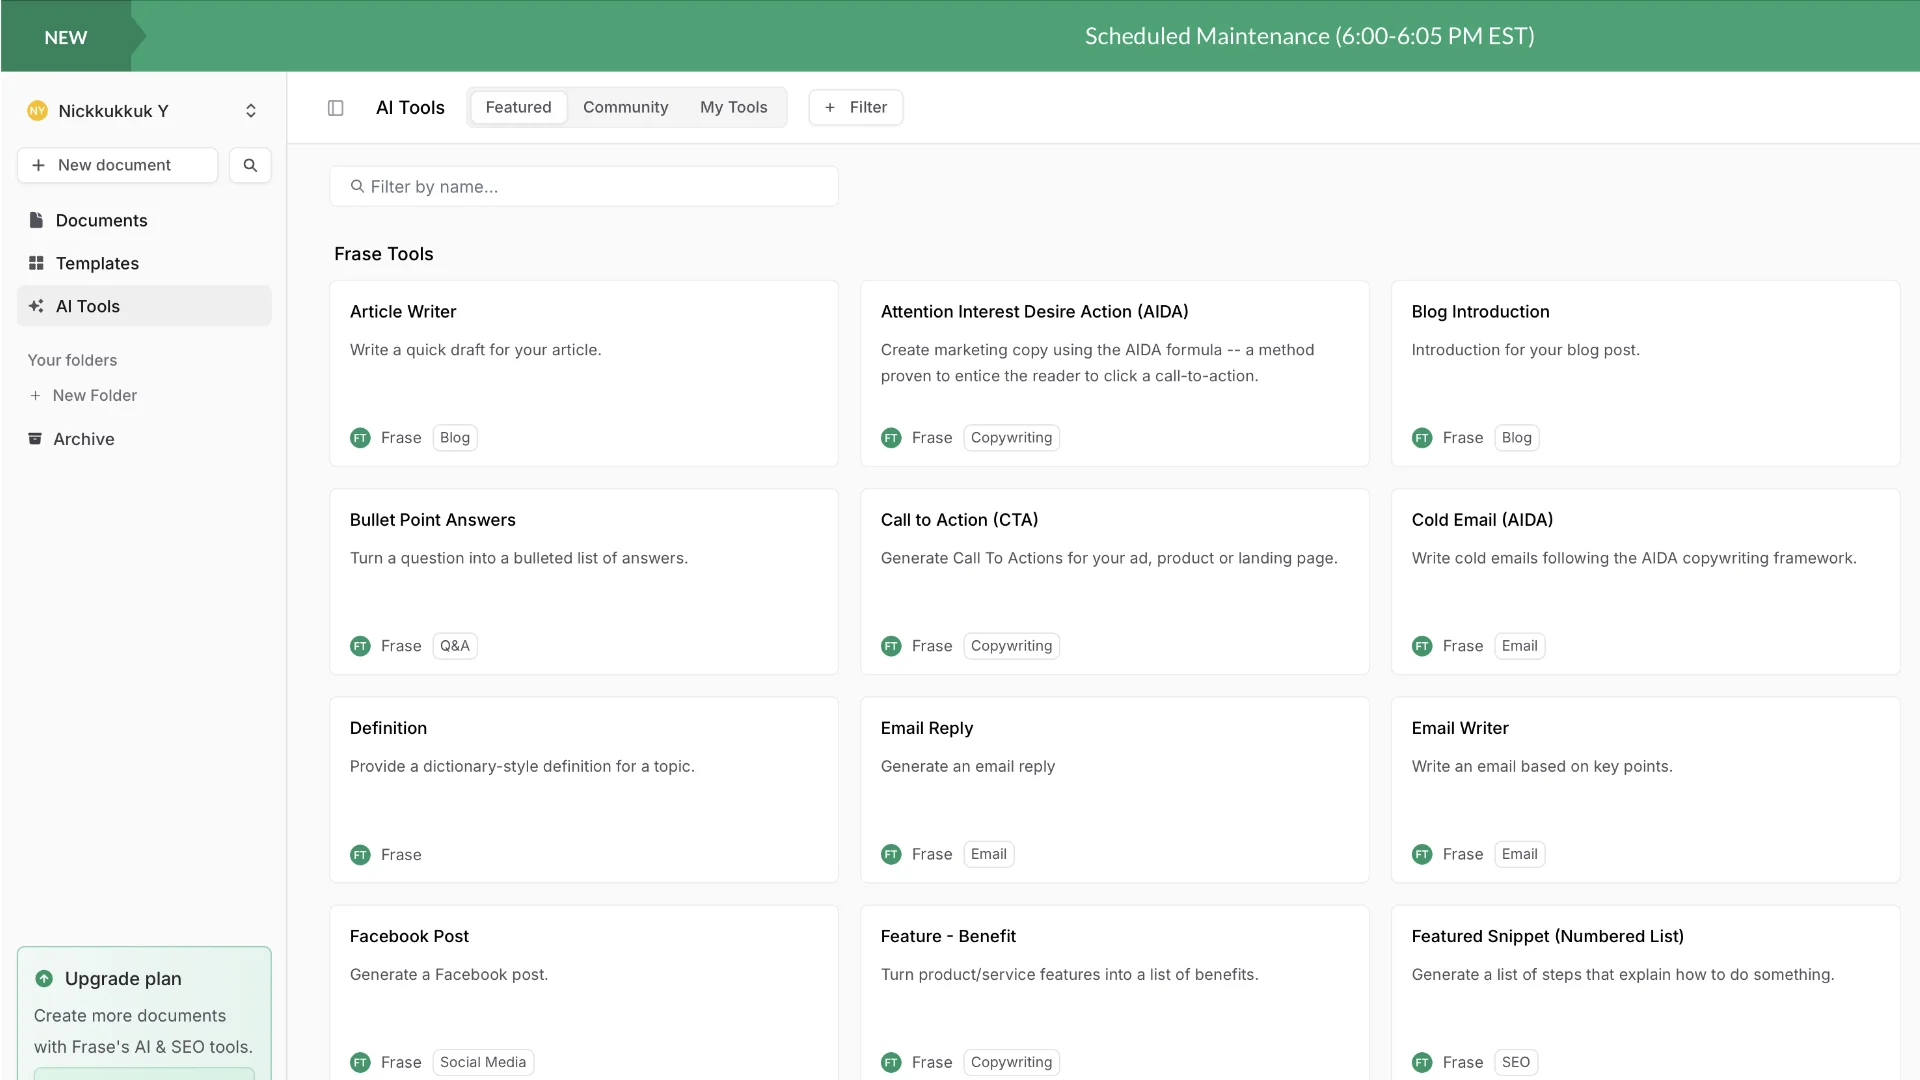
Task: Select the Featured tab
Action: [518, 107]
